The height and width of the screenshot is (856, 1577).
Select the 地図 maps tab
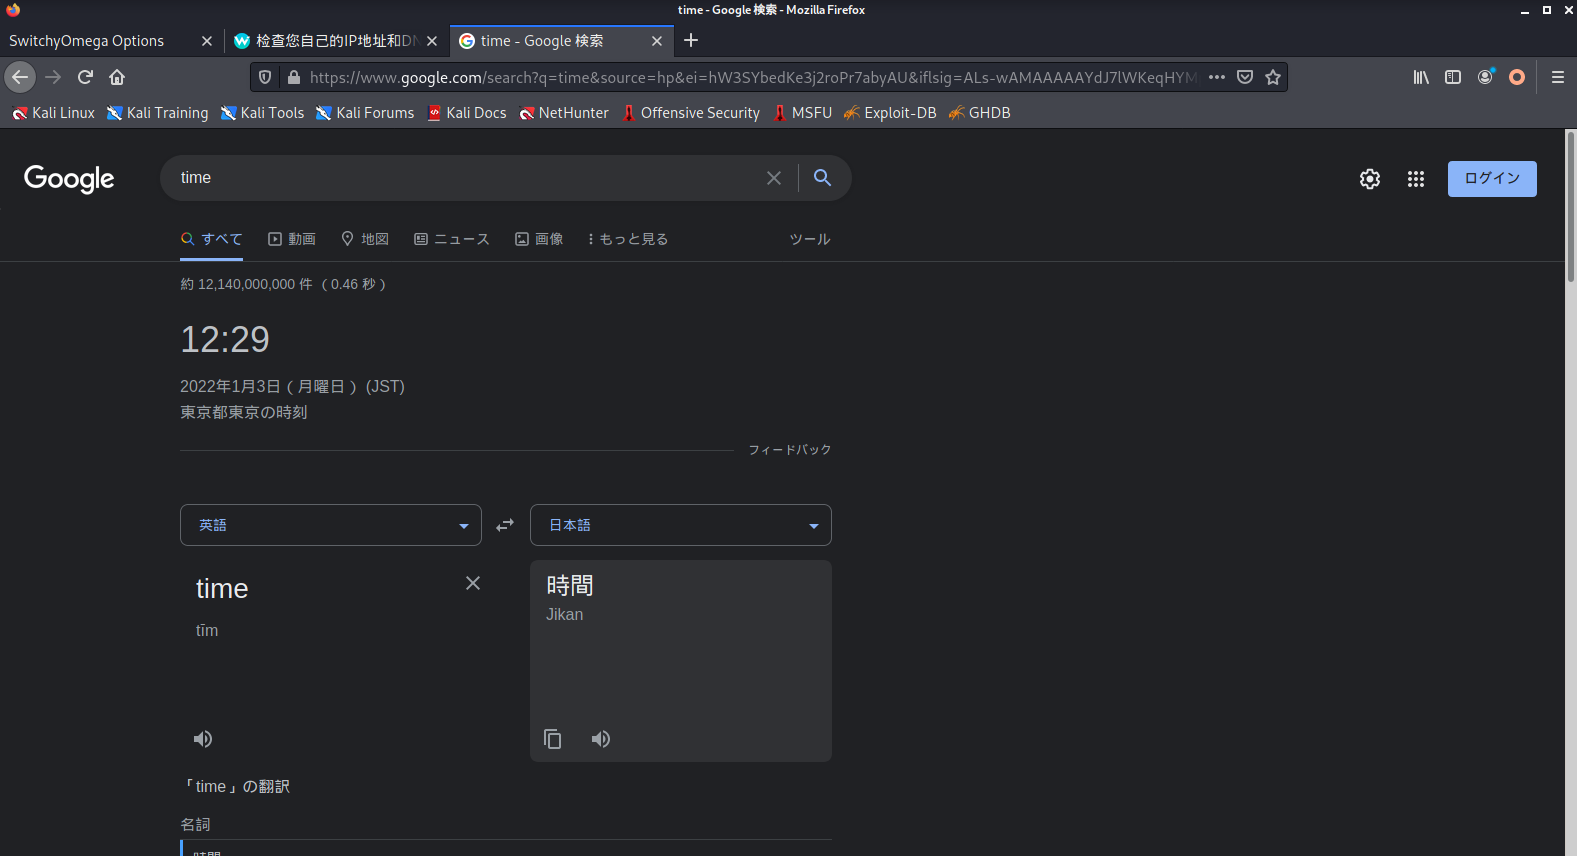click(365, 239)
